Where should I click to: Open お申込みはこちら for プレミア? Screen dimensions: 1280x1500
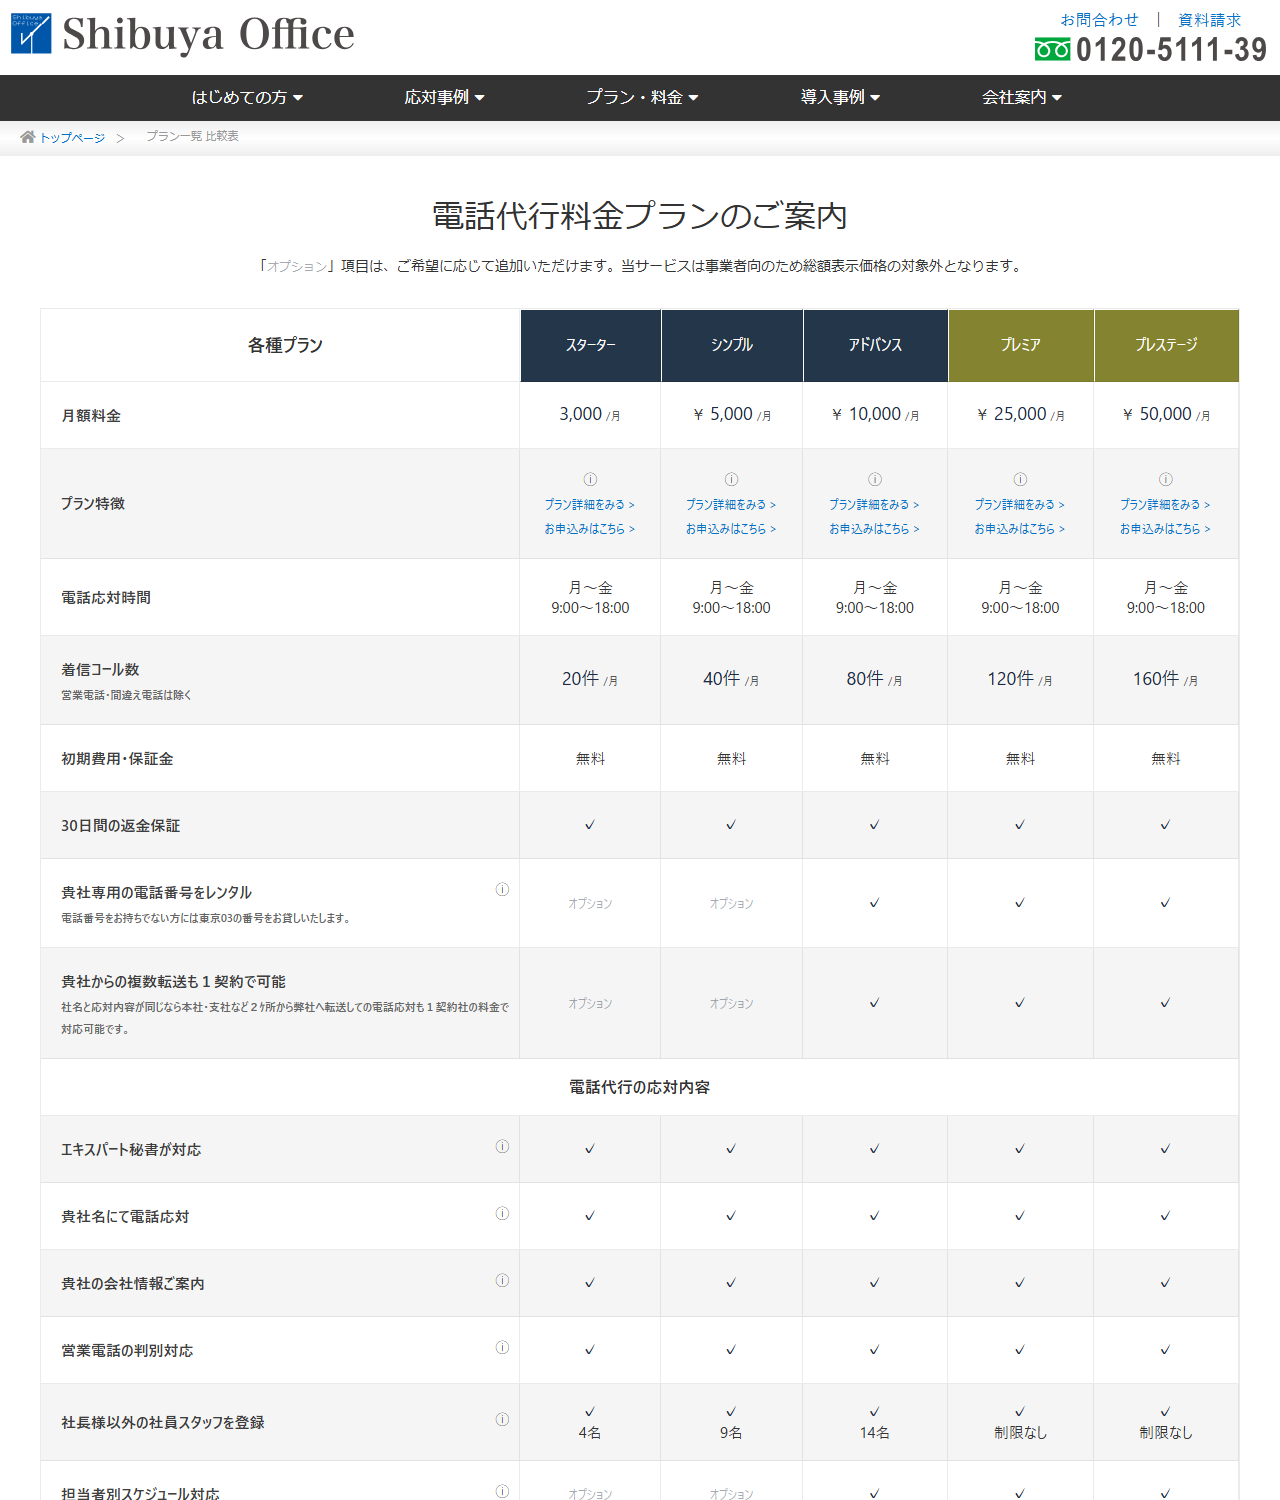click(1020, 529)
